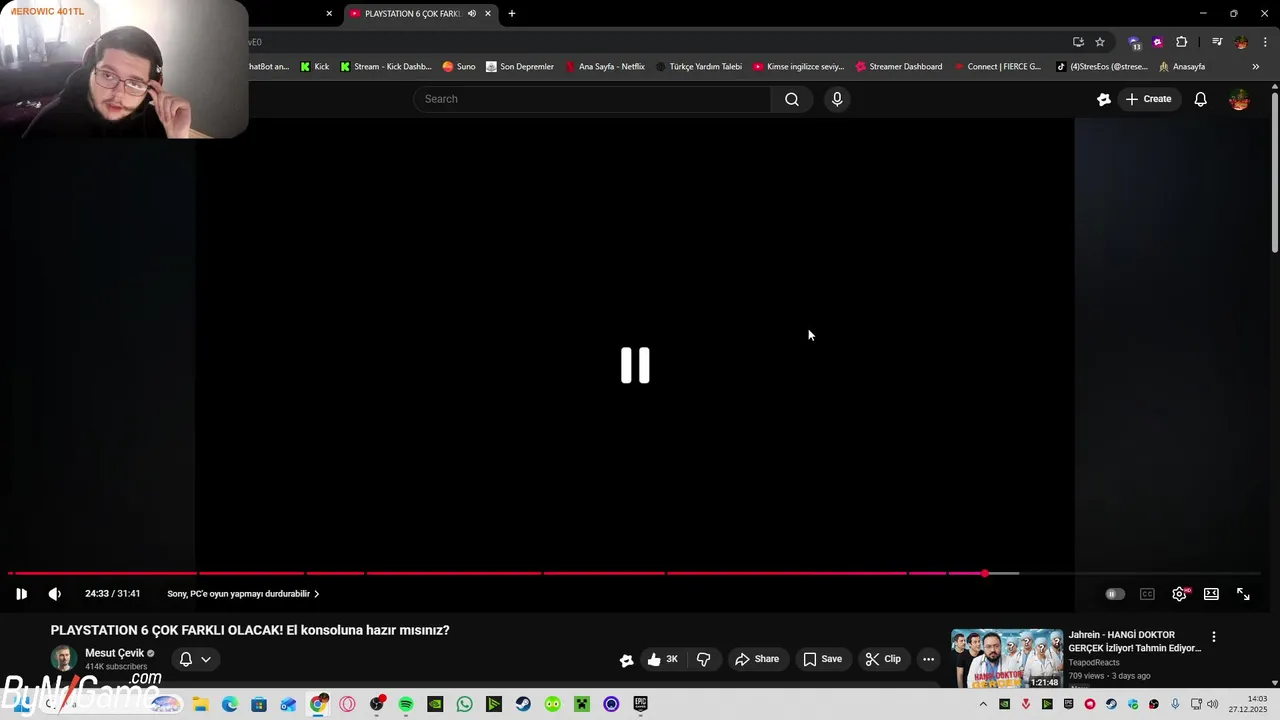Open Mesut Çevik channel link
This screenshot has width=1280, height=720.
pos(115,653)
